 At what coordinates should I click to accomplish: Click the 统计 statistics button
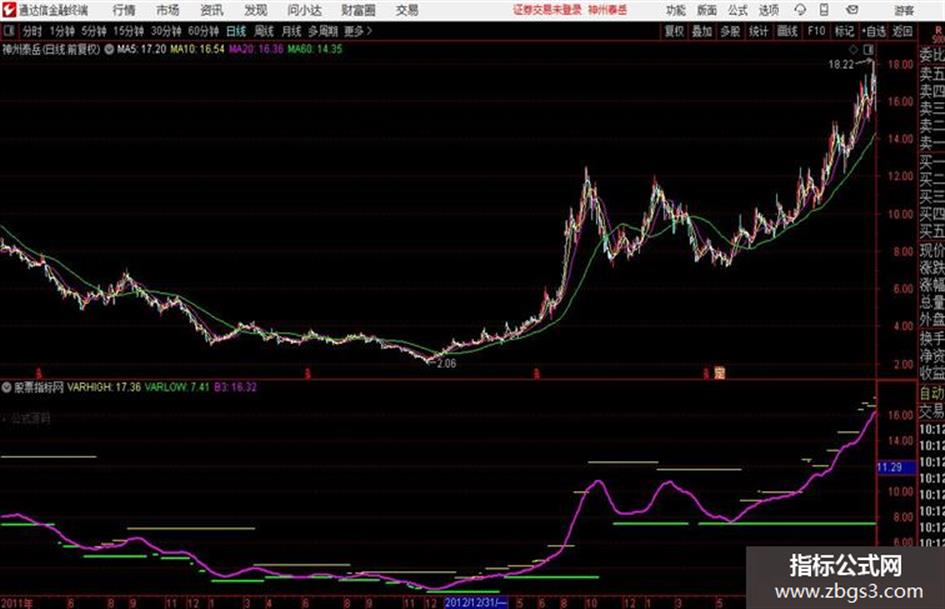point(759,31)
